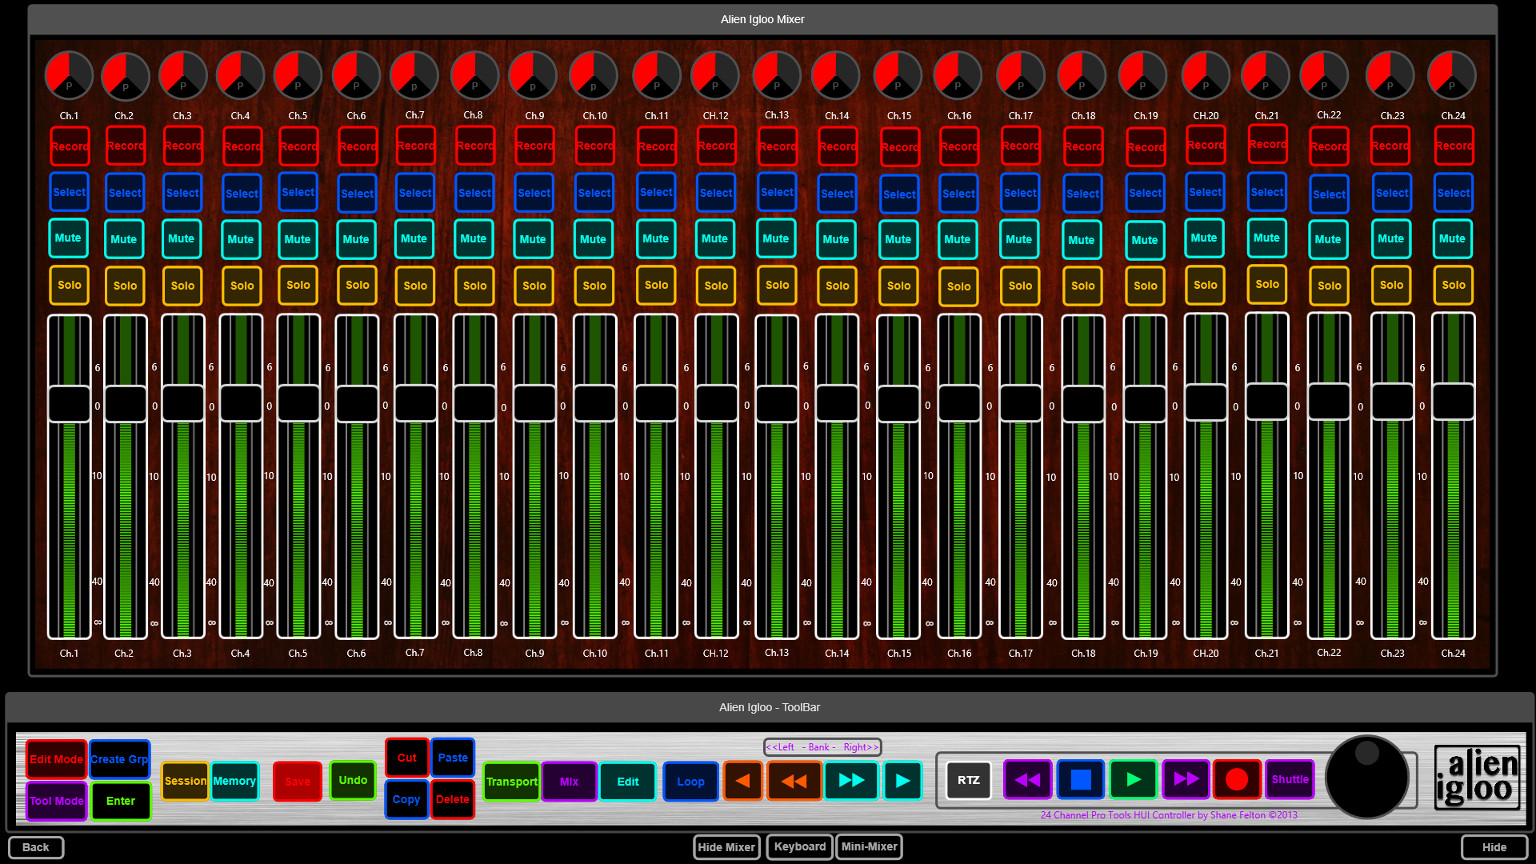Screen dimensions: 1536x864
Task: Click the Create Grp button
Action: coord(120,759)
